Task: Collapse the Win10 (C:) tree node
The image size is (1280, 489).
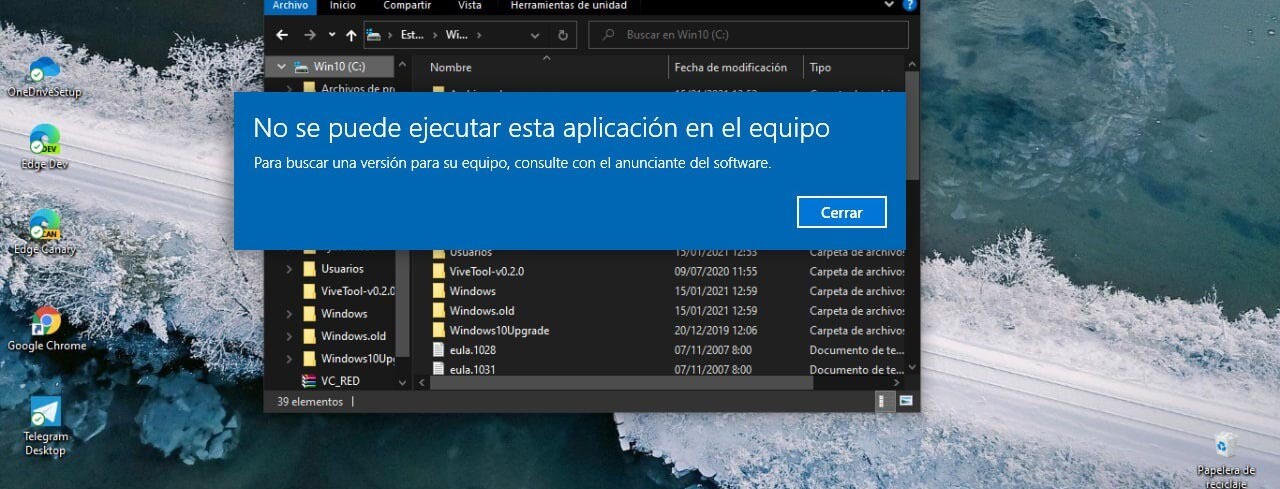Action: pos(281,67)
